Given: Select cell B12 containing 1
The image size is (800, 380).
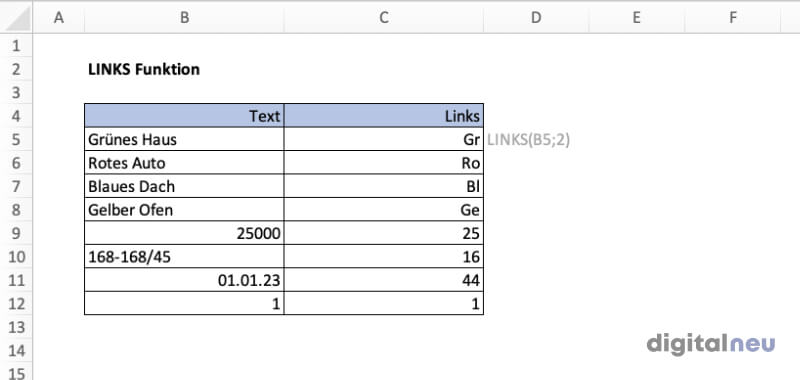Looking at the screenshot, I should pyautogui.click(x=184, y=303).
